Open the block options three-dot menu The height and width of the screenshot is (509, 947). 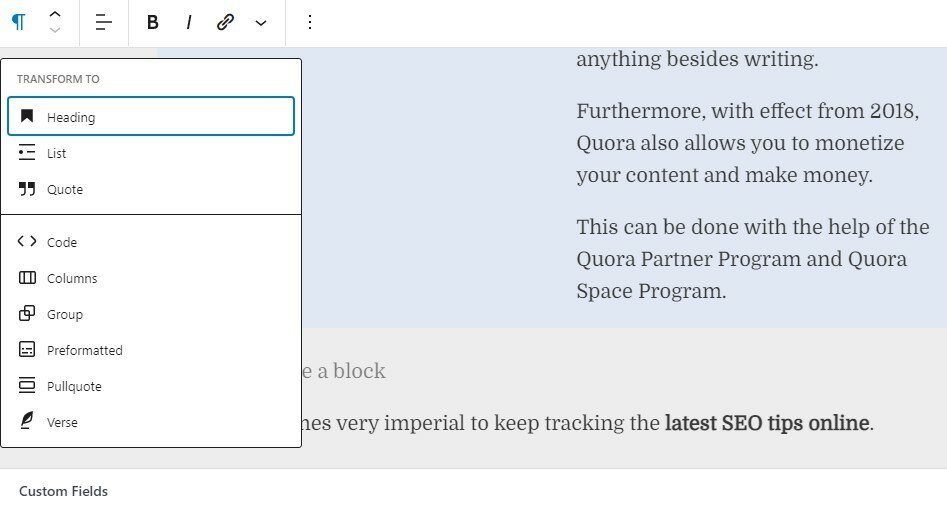(x=310, y=22)
